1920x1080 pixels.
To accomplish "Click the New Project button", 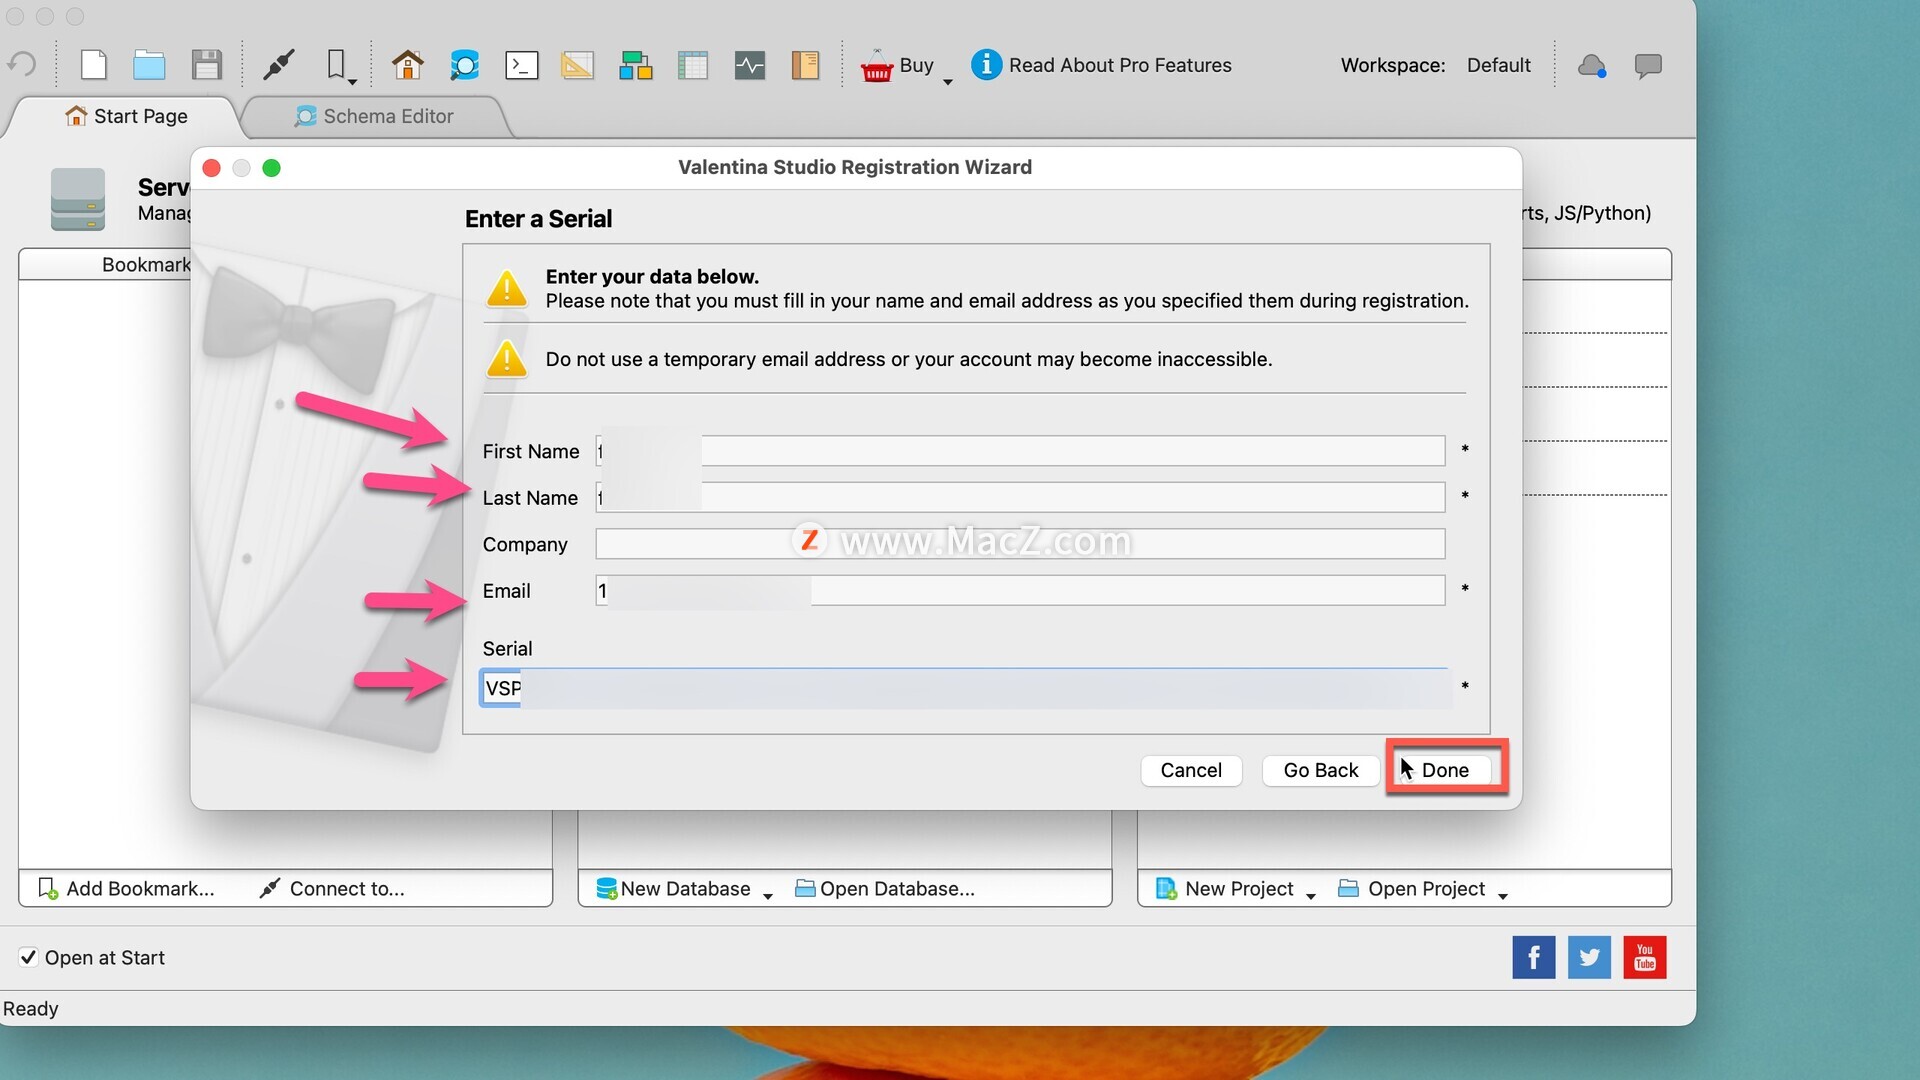I will [1225, 888].
